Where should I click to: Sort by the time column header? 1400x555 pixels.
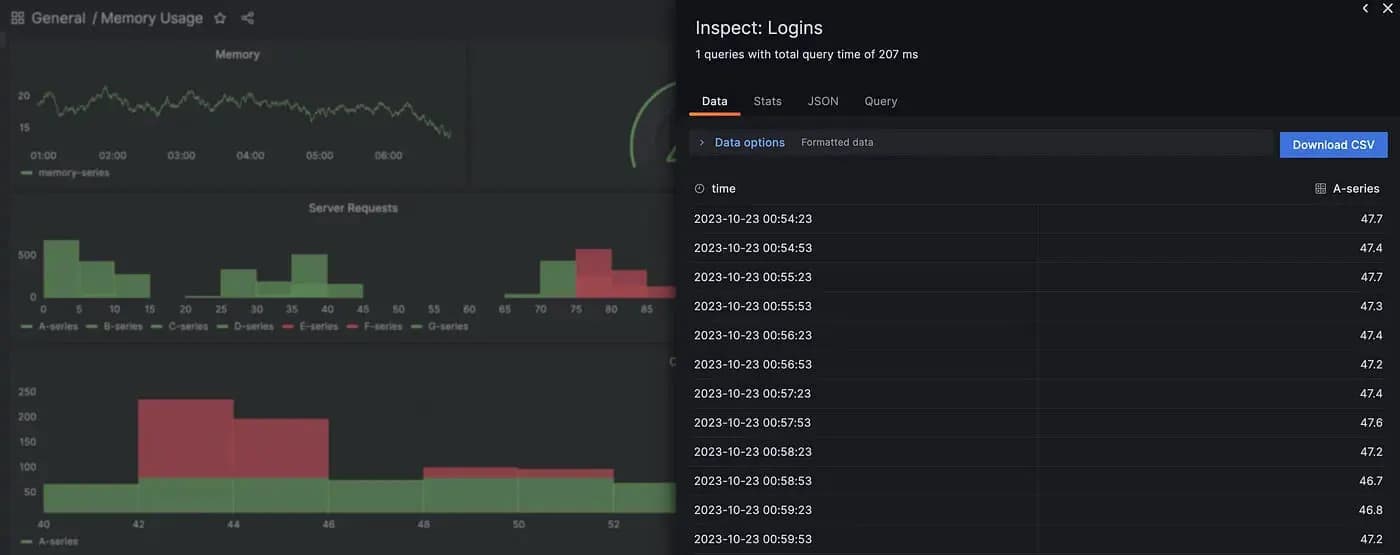[723, 188]
